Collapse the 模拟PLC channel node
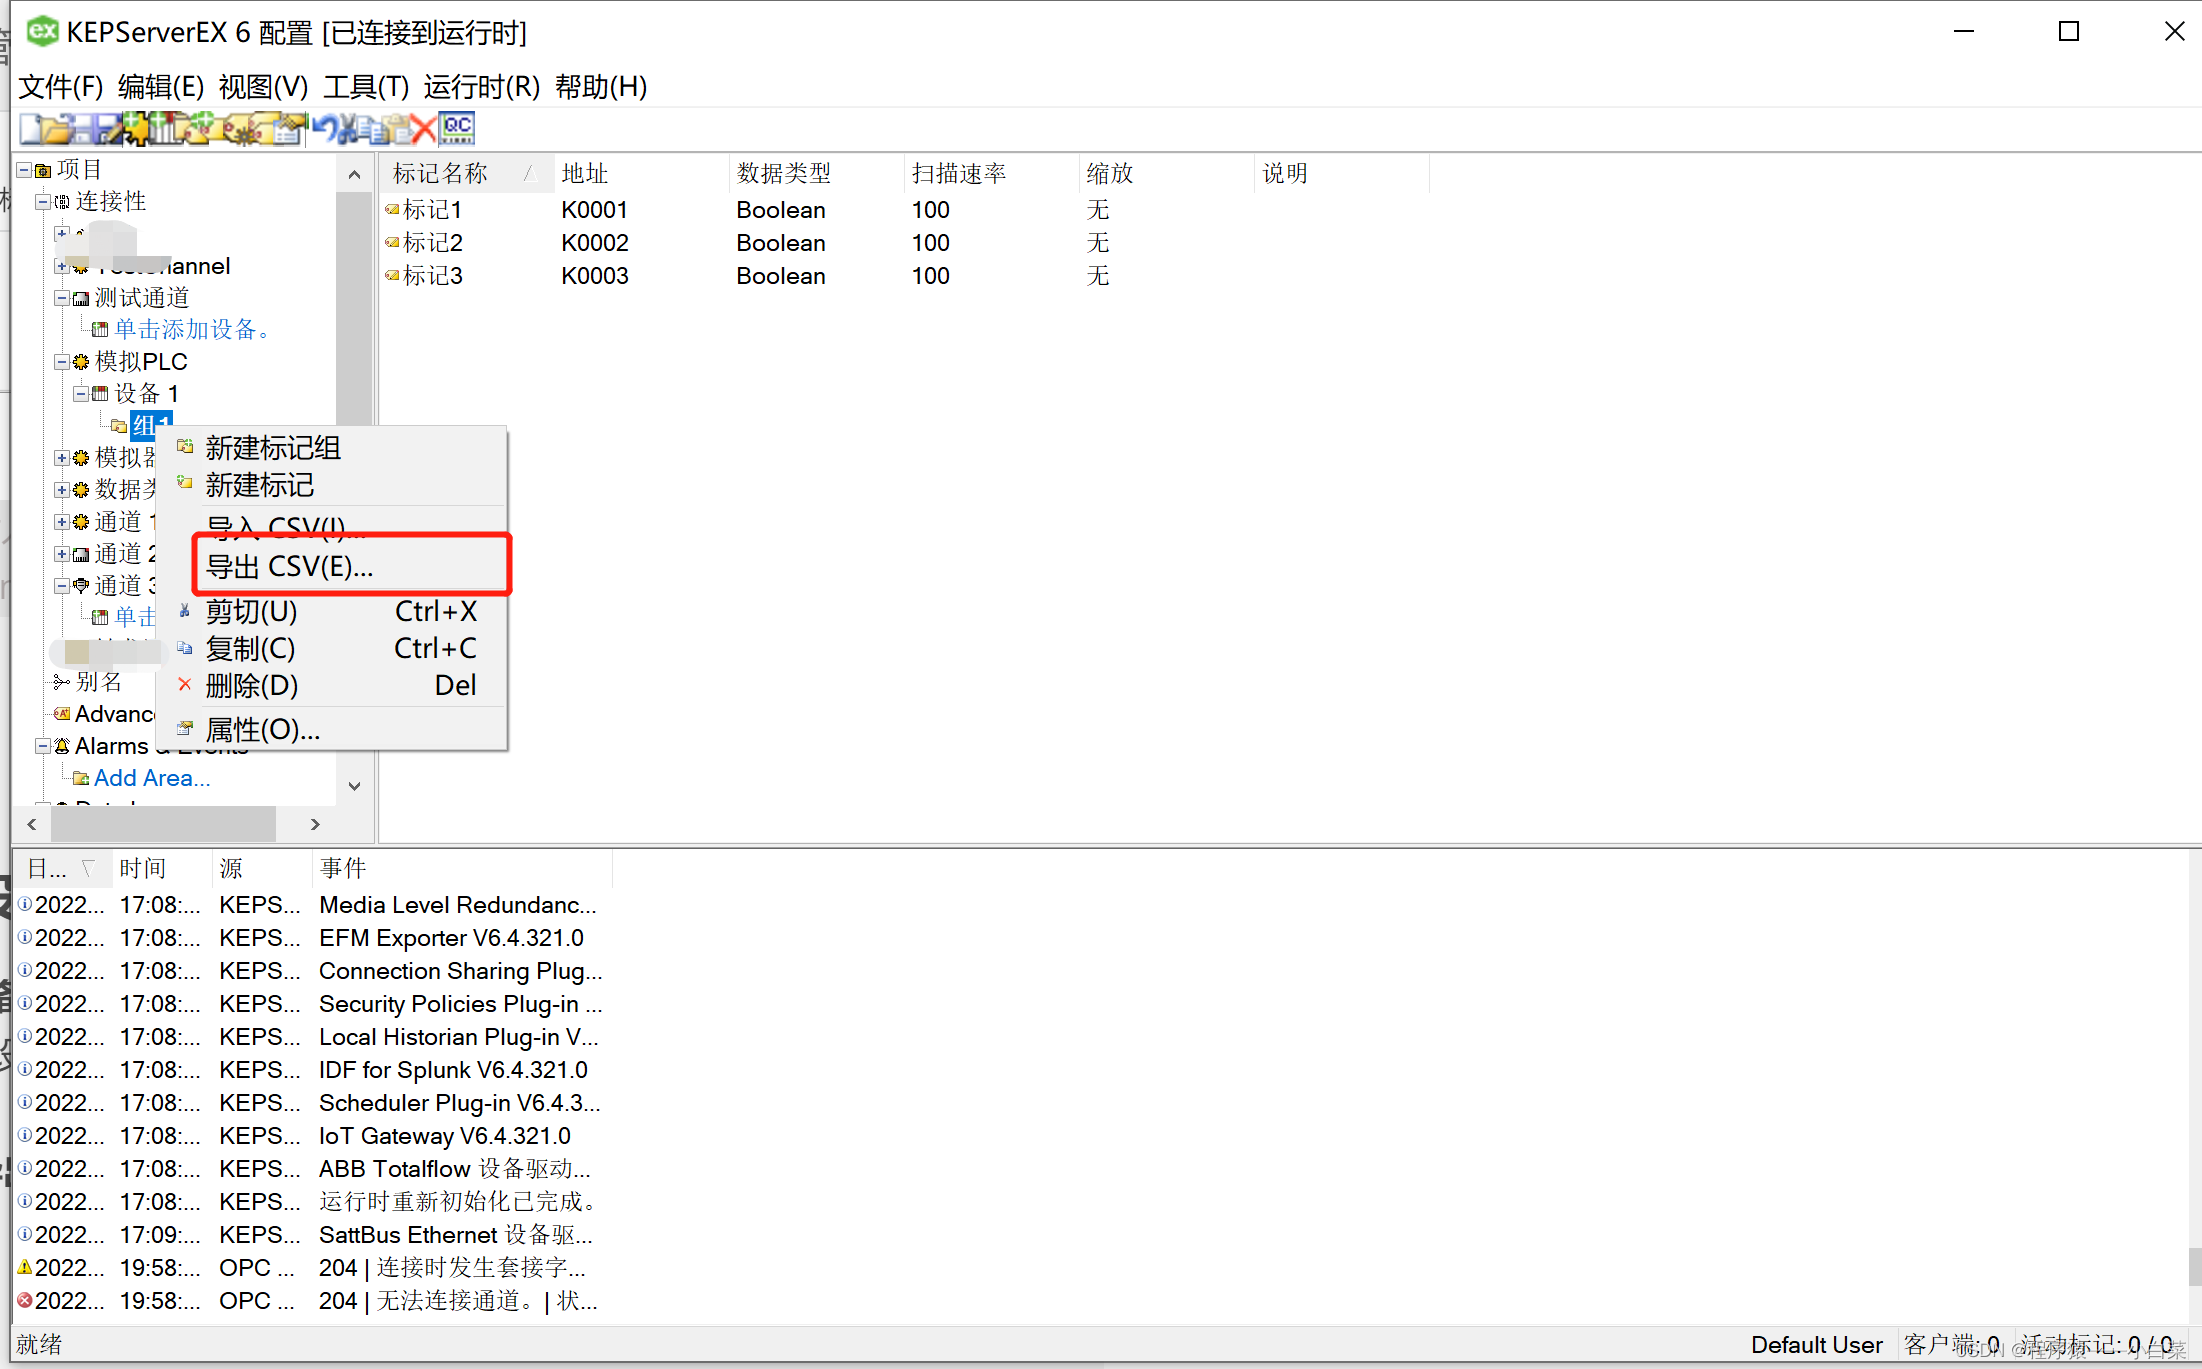Image resolution: width=2202 pixels, height=1369 pixels. point(62,362)
